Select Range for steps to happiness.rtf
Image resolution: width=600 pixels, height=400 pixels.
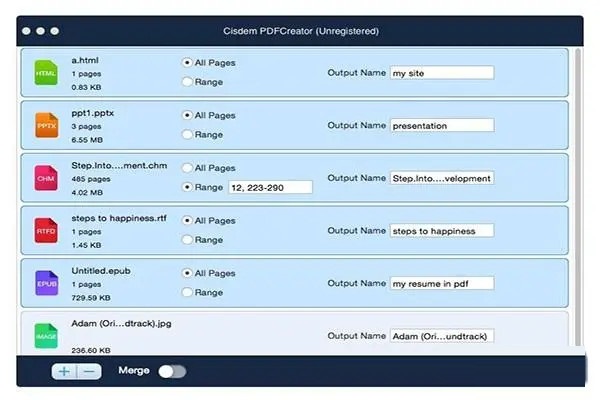tap(187, 239)
